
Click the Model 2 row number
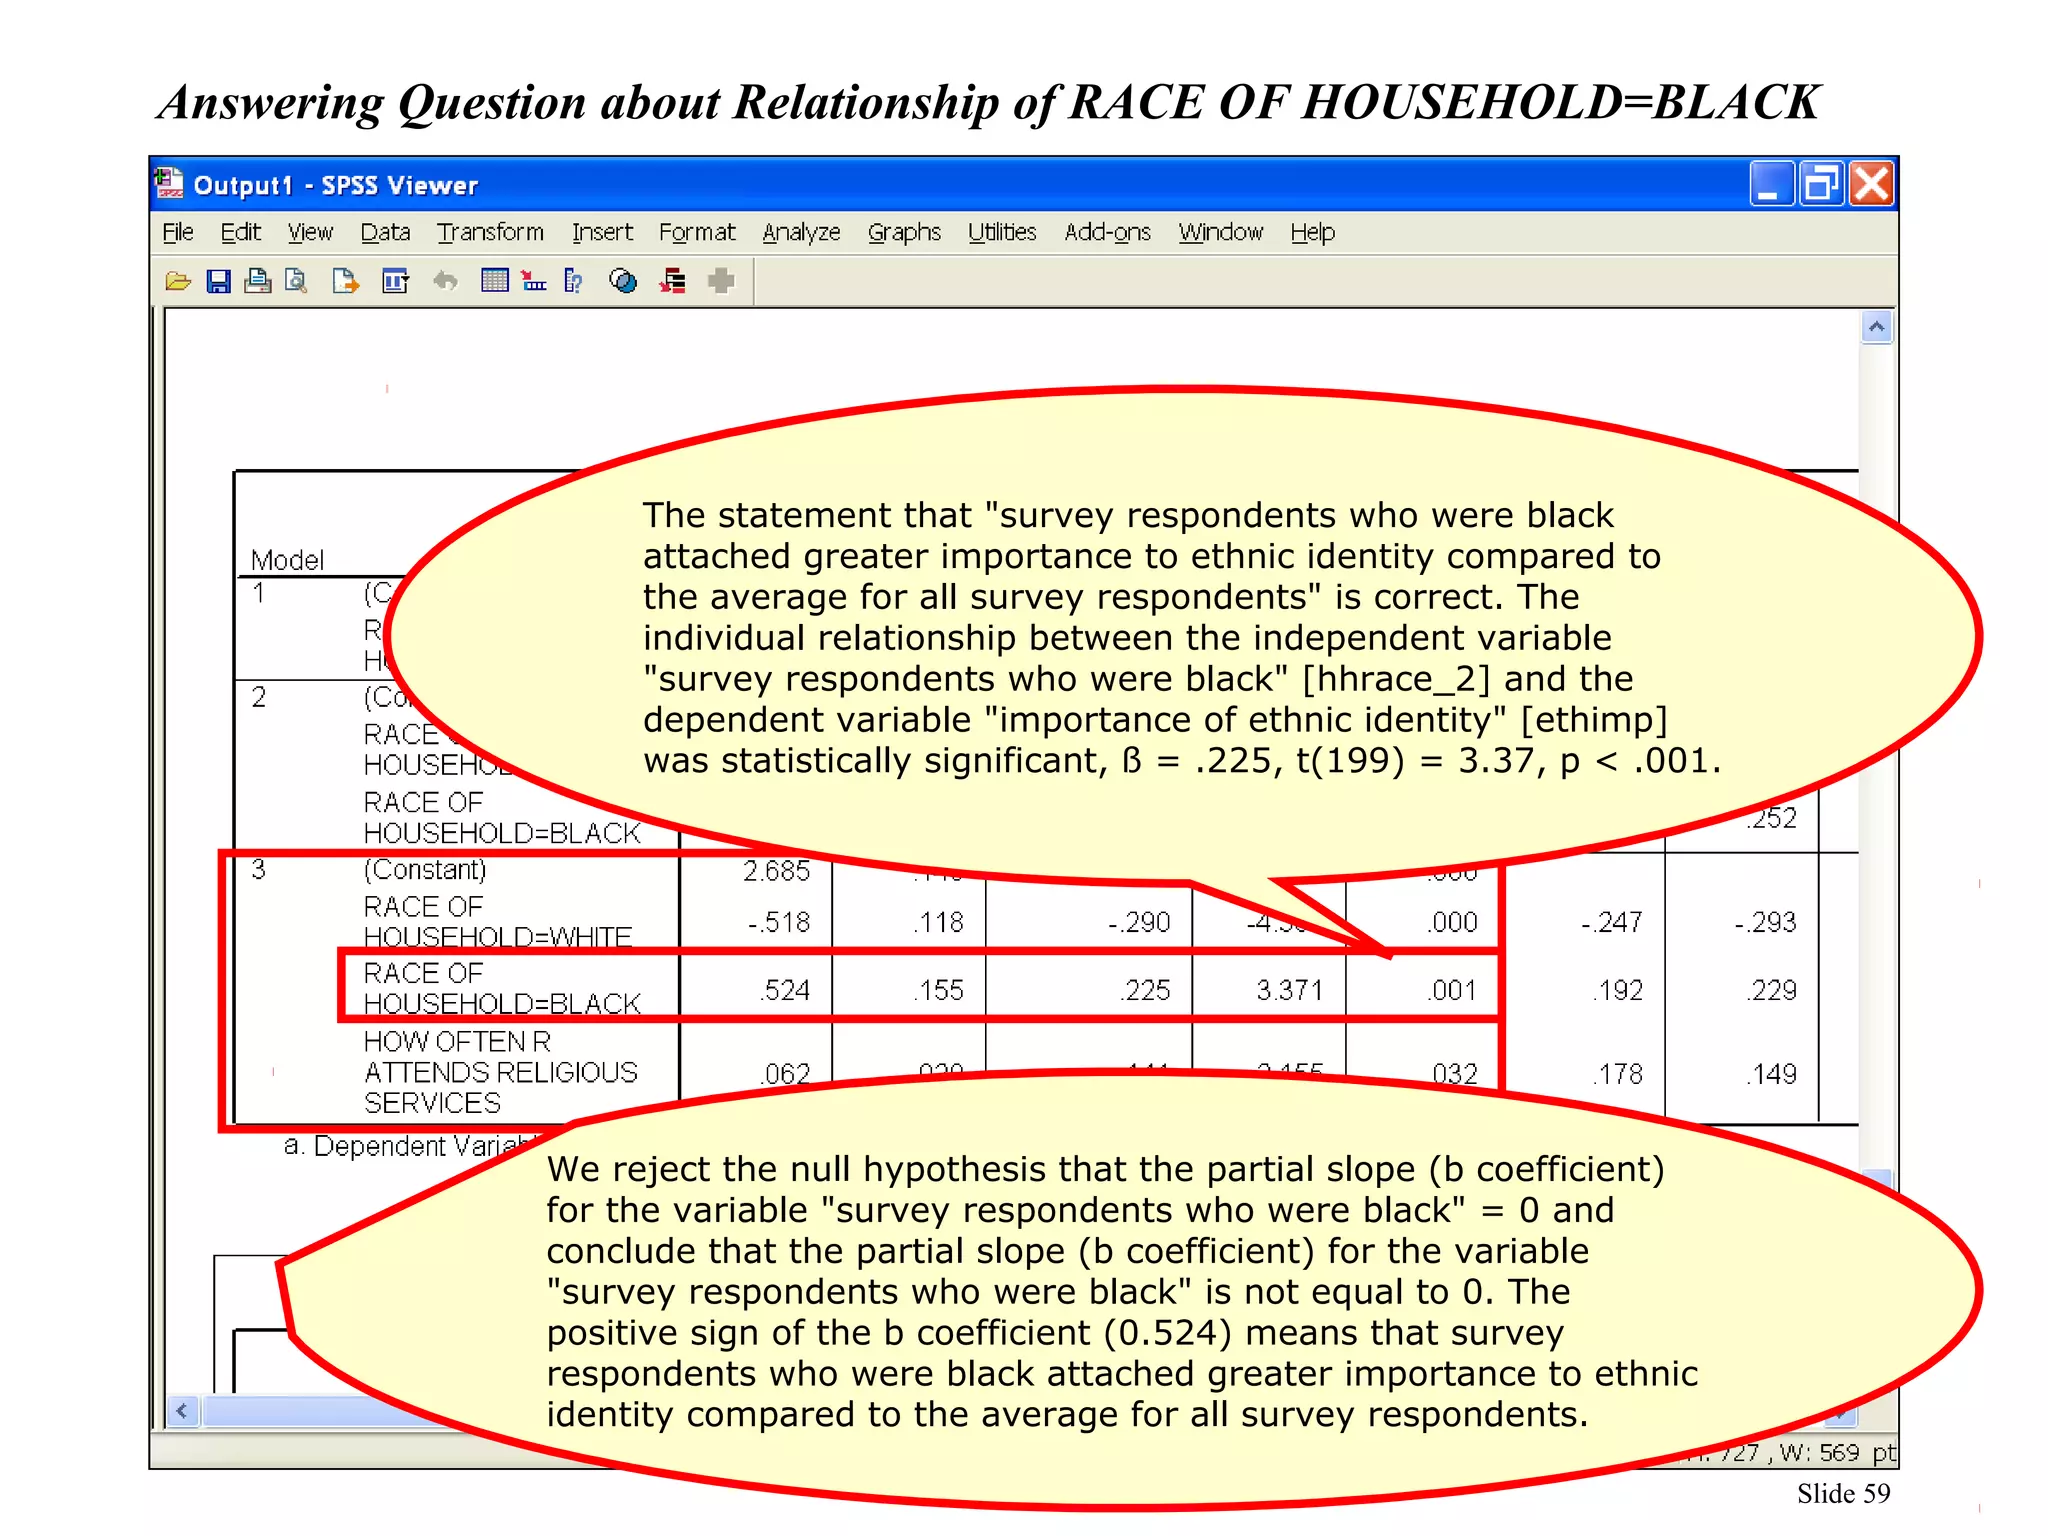pos(259,697)
